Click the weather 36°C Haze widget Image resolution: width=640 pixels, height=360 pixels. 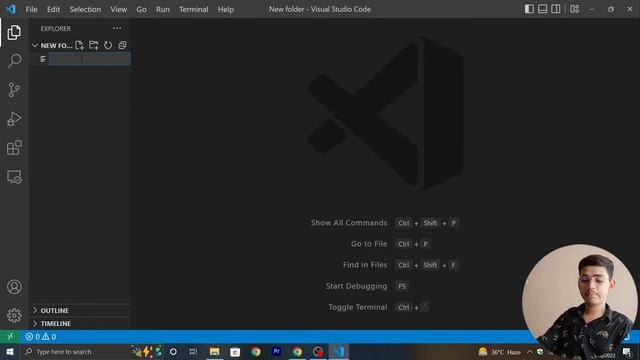click(500, 351)
